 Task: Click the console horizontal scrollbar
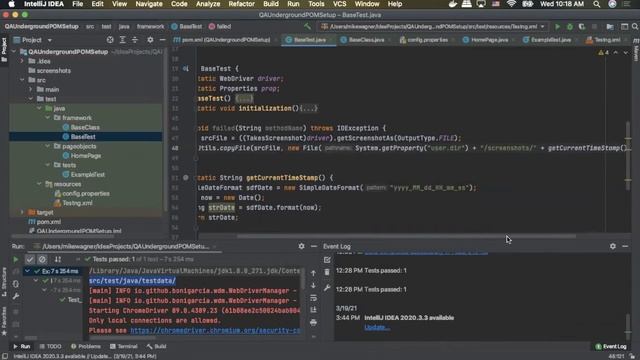click(122, 338)
